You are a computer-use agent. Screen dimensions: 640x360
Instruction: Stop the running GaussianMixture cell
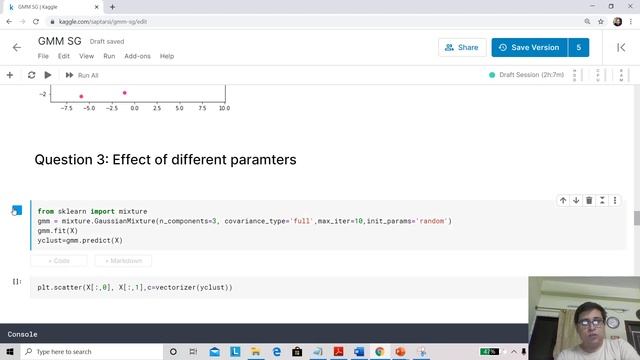point(17,210)
